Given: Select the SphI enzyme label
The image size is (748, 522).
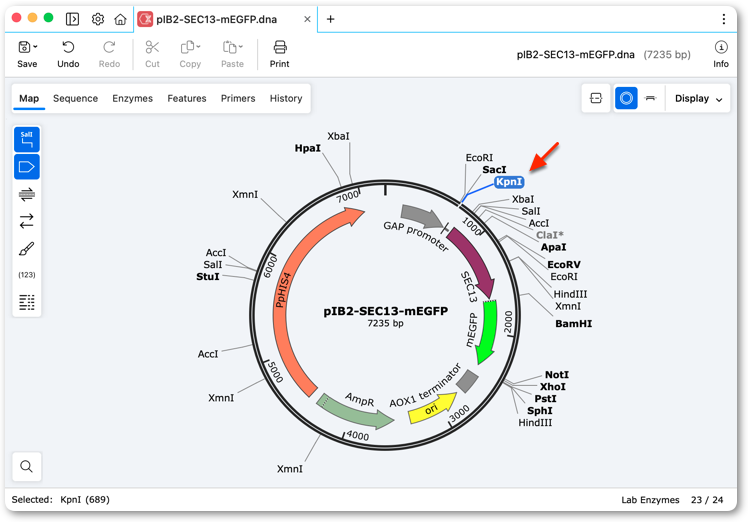Looking at the screenshot, I should [x=540, y=410].
